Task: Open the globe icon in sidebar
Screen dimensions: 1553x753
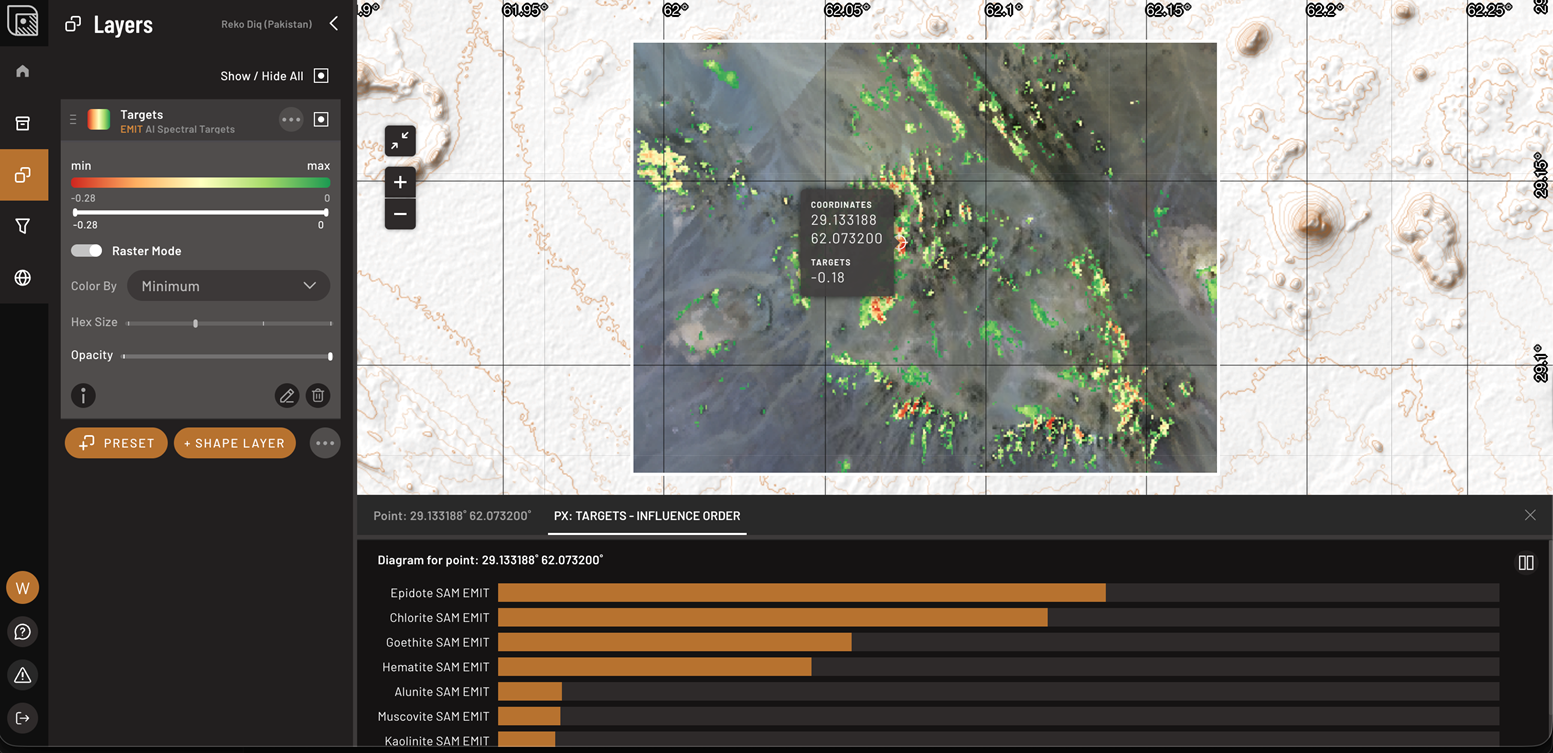Action: [23, 278]
